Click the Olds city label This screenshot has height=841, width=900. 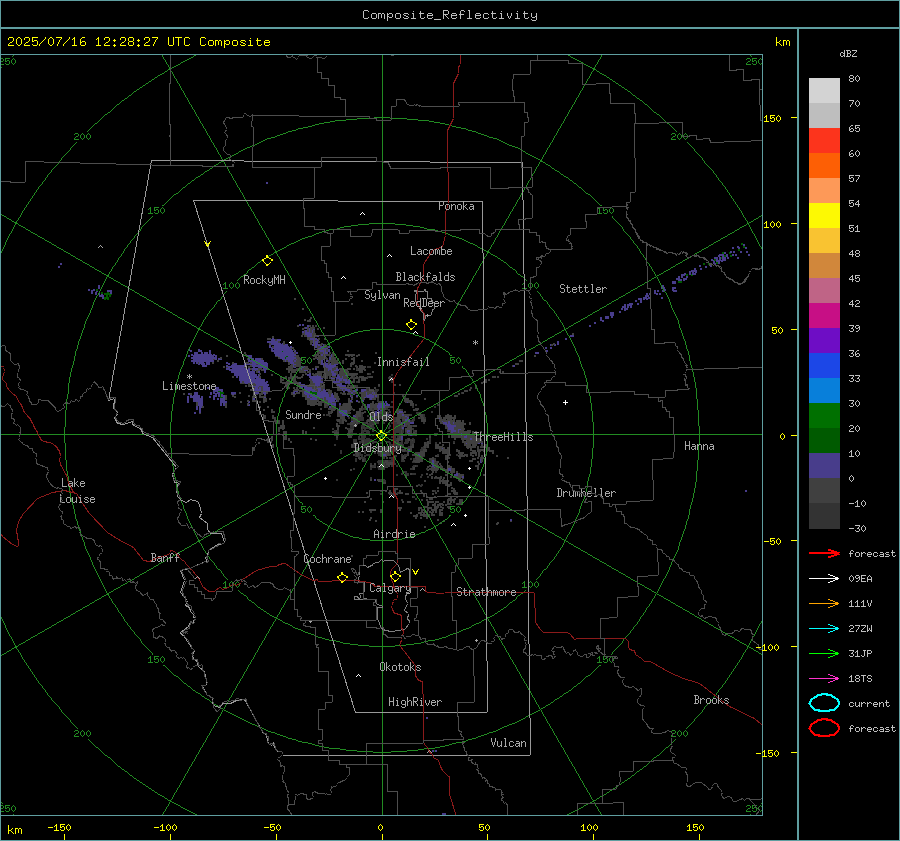[381, 417]
